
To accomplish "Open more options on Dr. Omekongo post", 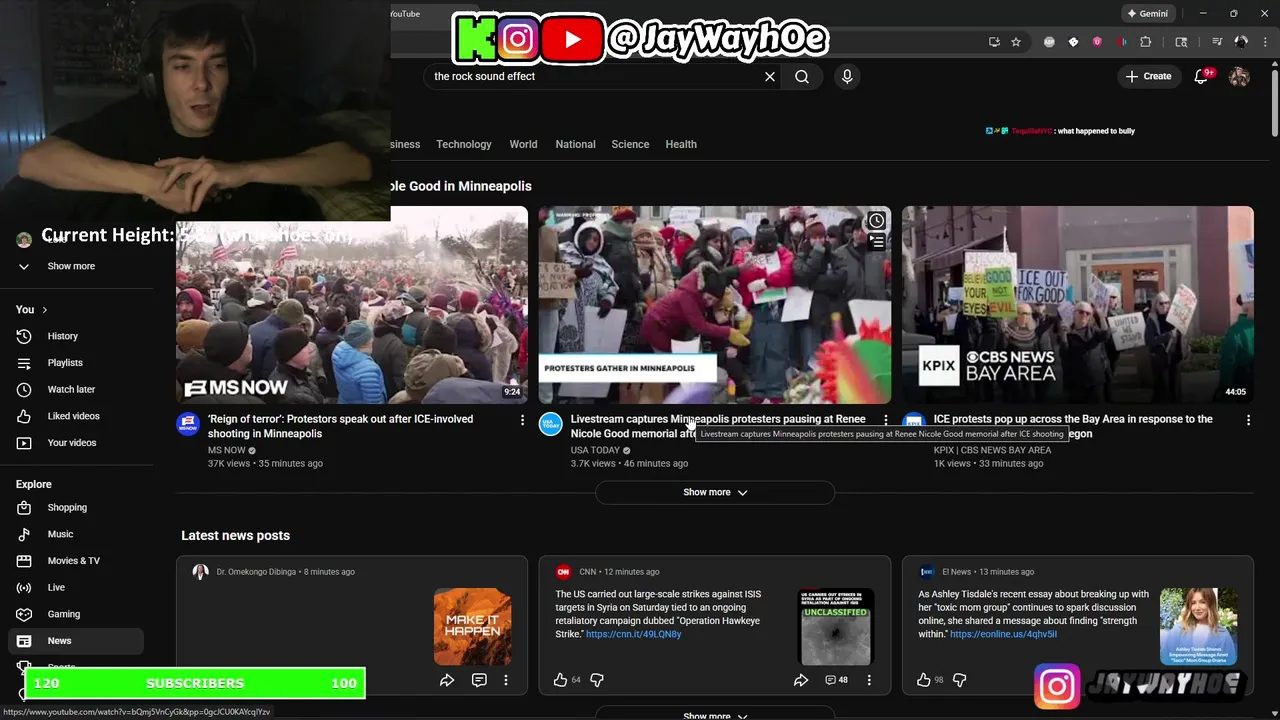I will (x=506, y=680).
